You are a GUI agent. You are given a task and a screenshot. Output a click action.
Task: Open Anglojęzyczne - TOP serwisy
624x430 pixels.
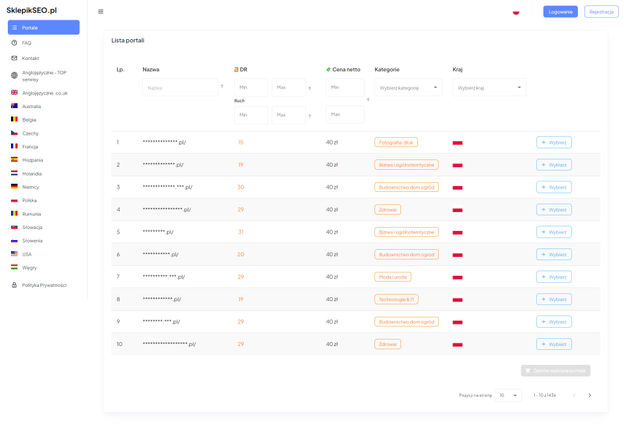coord(44,76)
